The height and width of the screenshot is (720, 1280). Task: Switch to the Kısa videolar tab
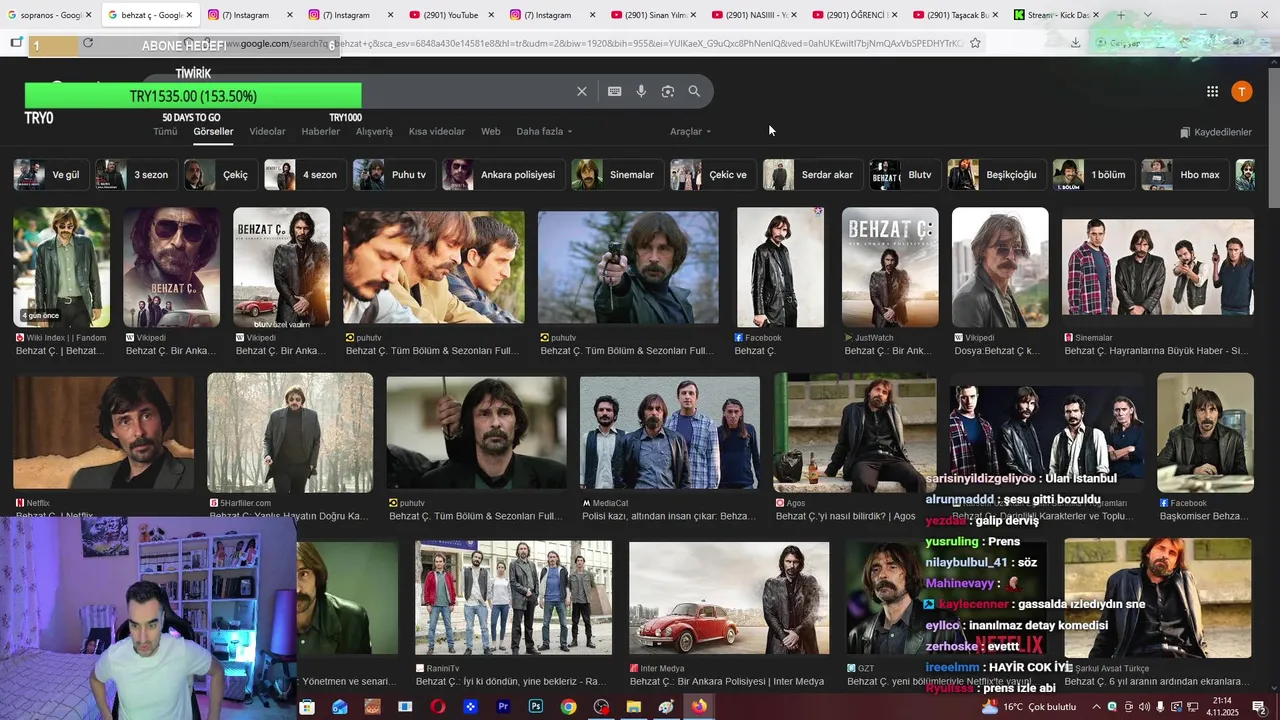coord(437,131)
